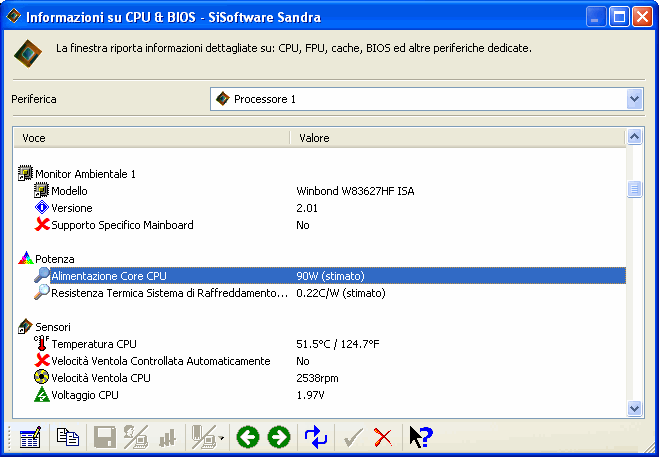The image size is (659, 457).
Task: Go back with the green left arrow
Action: pyautogui.click(x=248, y=437)
